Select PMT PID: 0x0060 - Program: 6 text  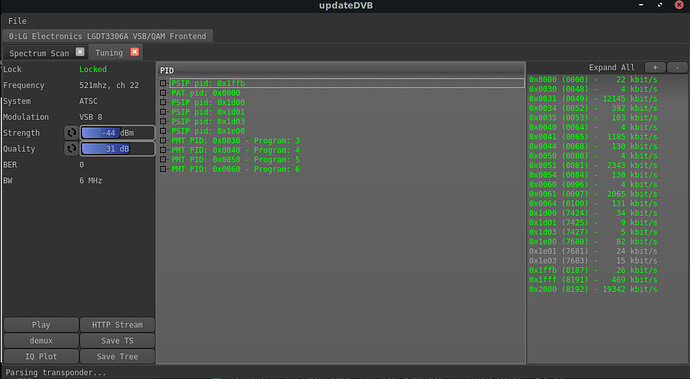[x=235, y=169]
